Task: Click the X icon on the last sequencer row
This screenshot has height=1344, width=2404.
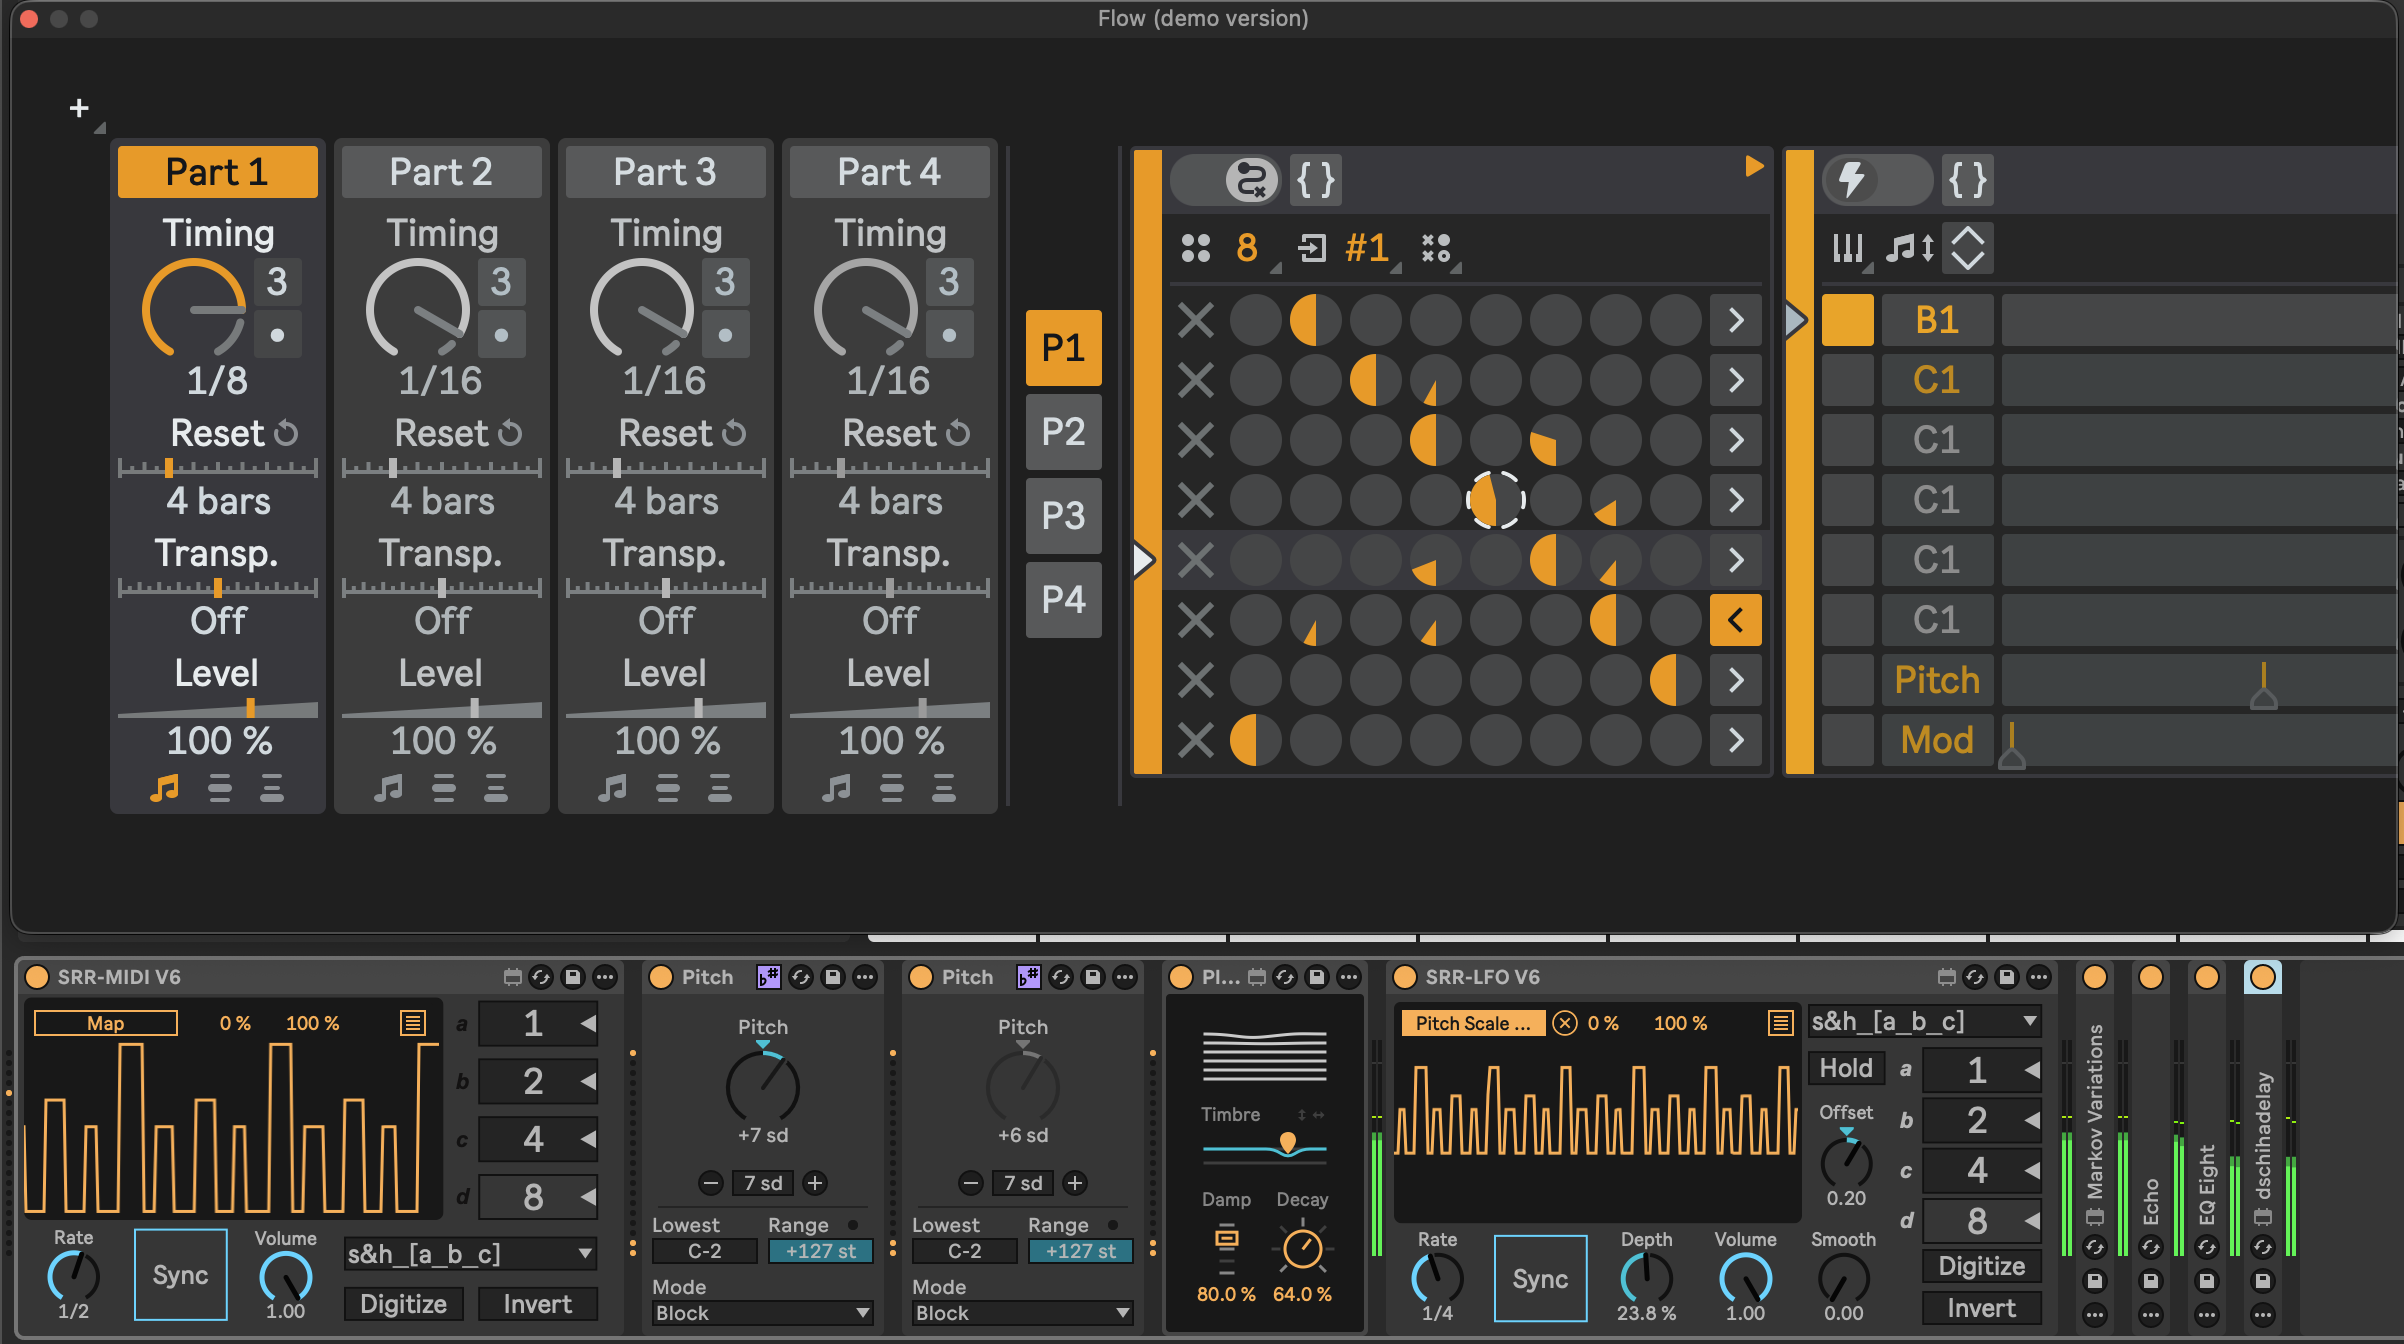Action: (x=1196, y=740)
